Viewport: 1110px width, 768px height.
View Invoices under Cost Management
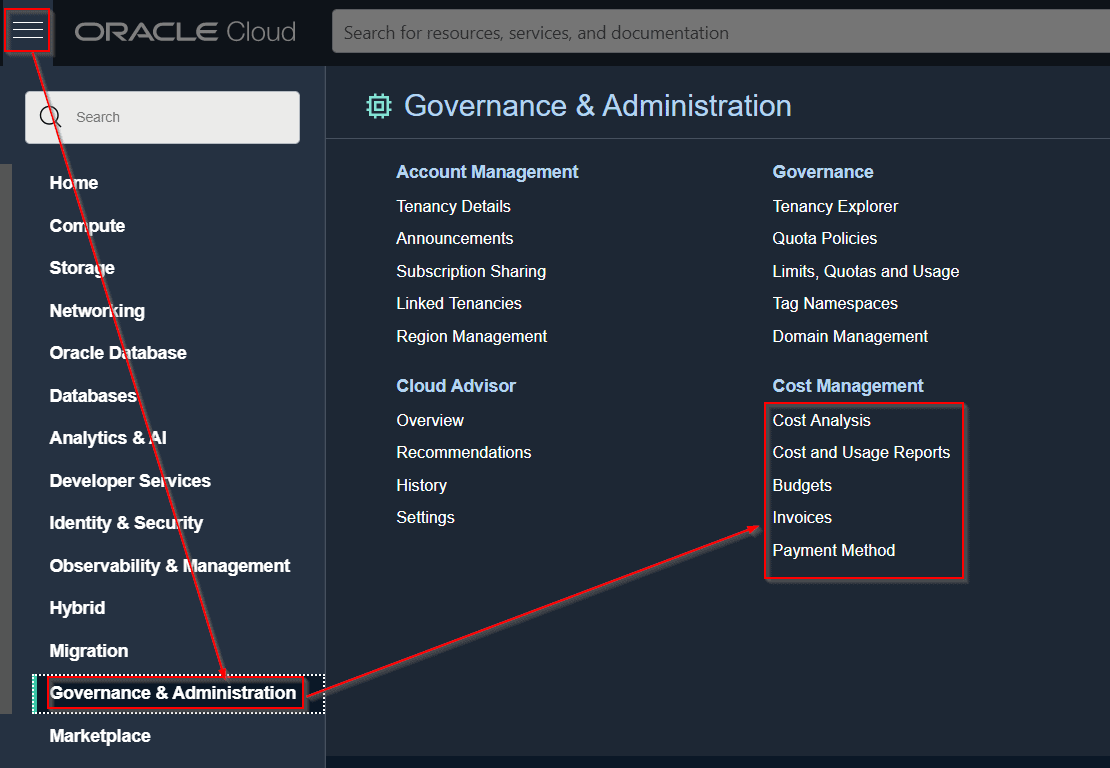coord(802,518)
